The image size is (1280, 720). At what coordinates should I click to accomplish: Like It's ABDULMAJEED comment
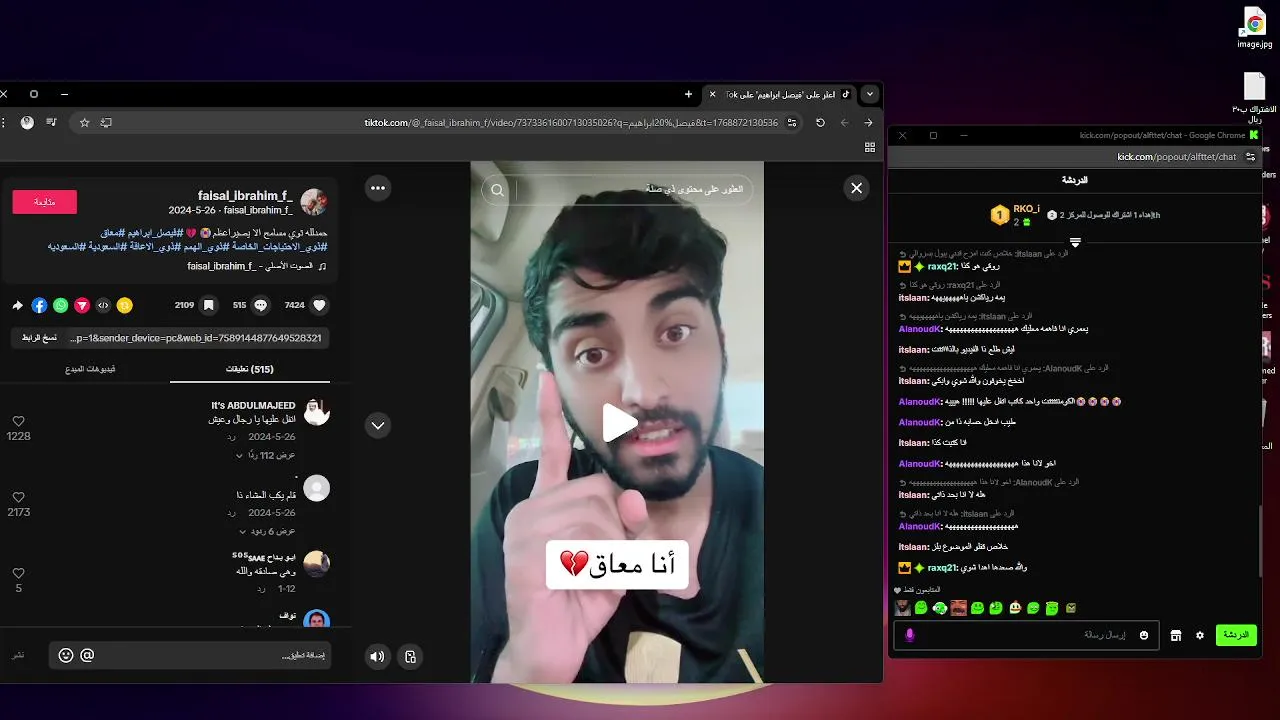point(18,422)
